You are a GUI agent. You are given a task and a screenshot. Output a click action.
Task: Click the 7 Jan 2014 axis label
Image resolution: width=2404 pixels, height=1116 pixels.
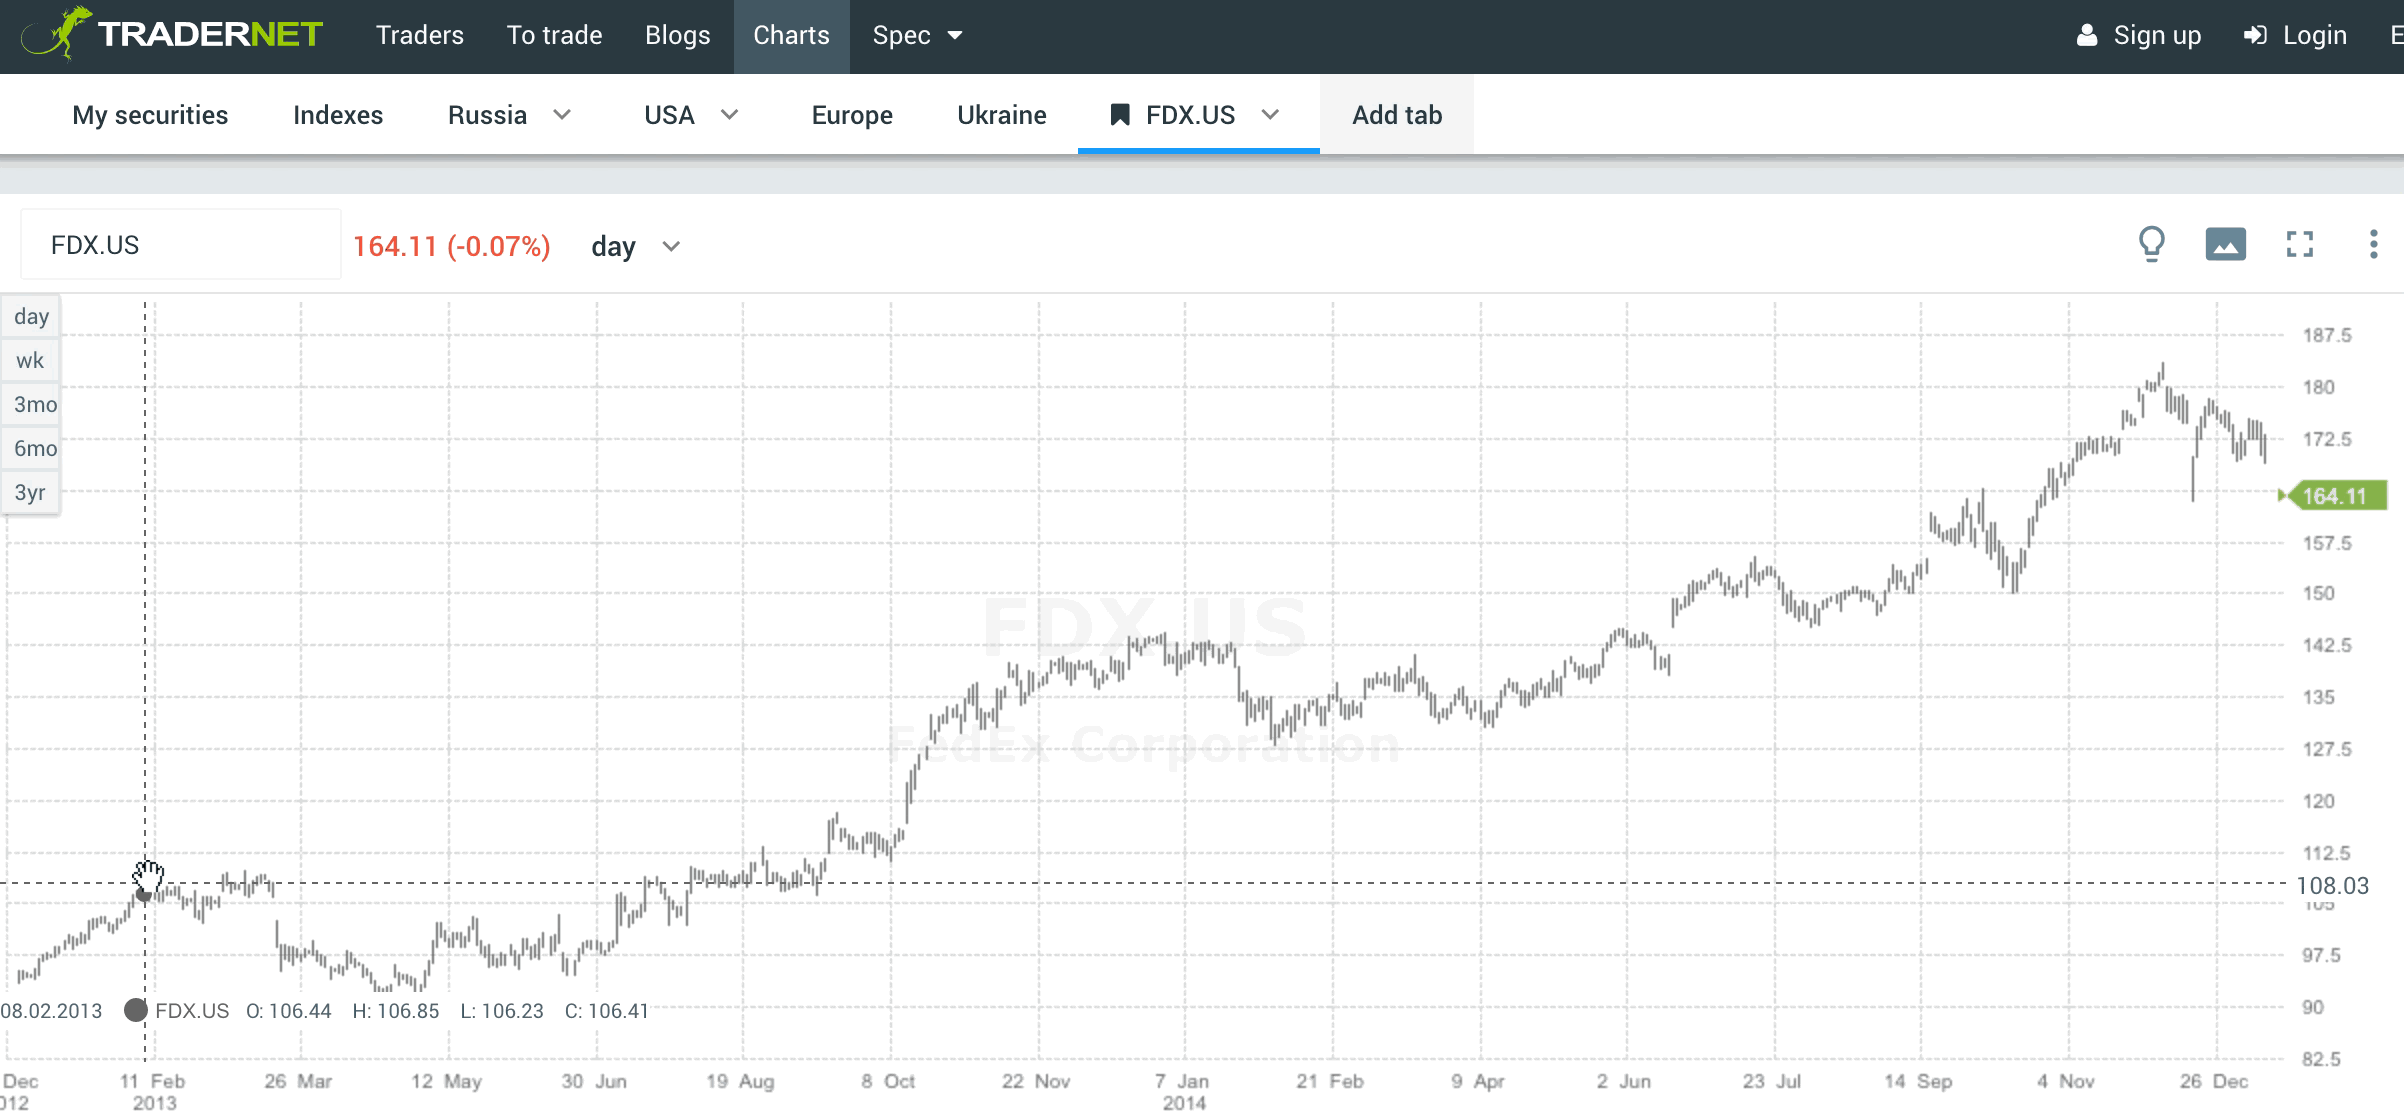1183,1092
